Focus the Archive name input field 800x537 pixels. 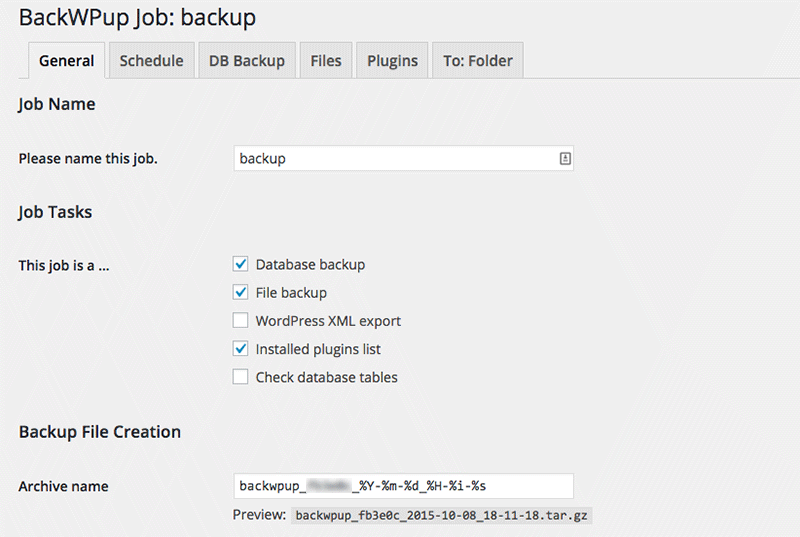point(402,486)
